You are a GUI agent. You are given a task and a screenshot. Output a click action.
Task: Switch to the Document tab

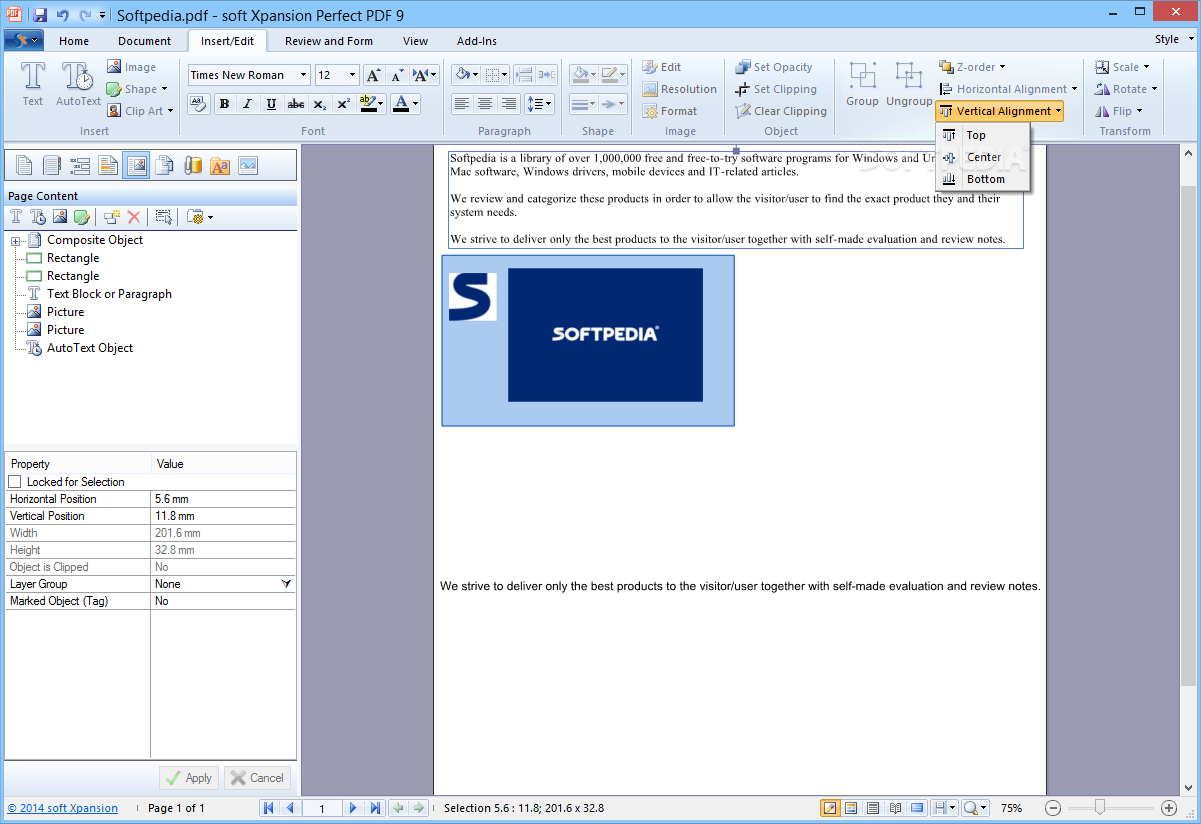[x=144, y=41]
